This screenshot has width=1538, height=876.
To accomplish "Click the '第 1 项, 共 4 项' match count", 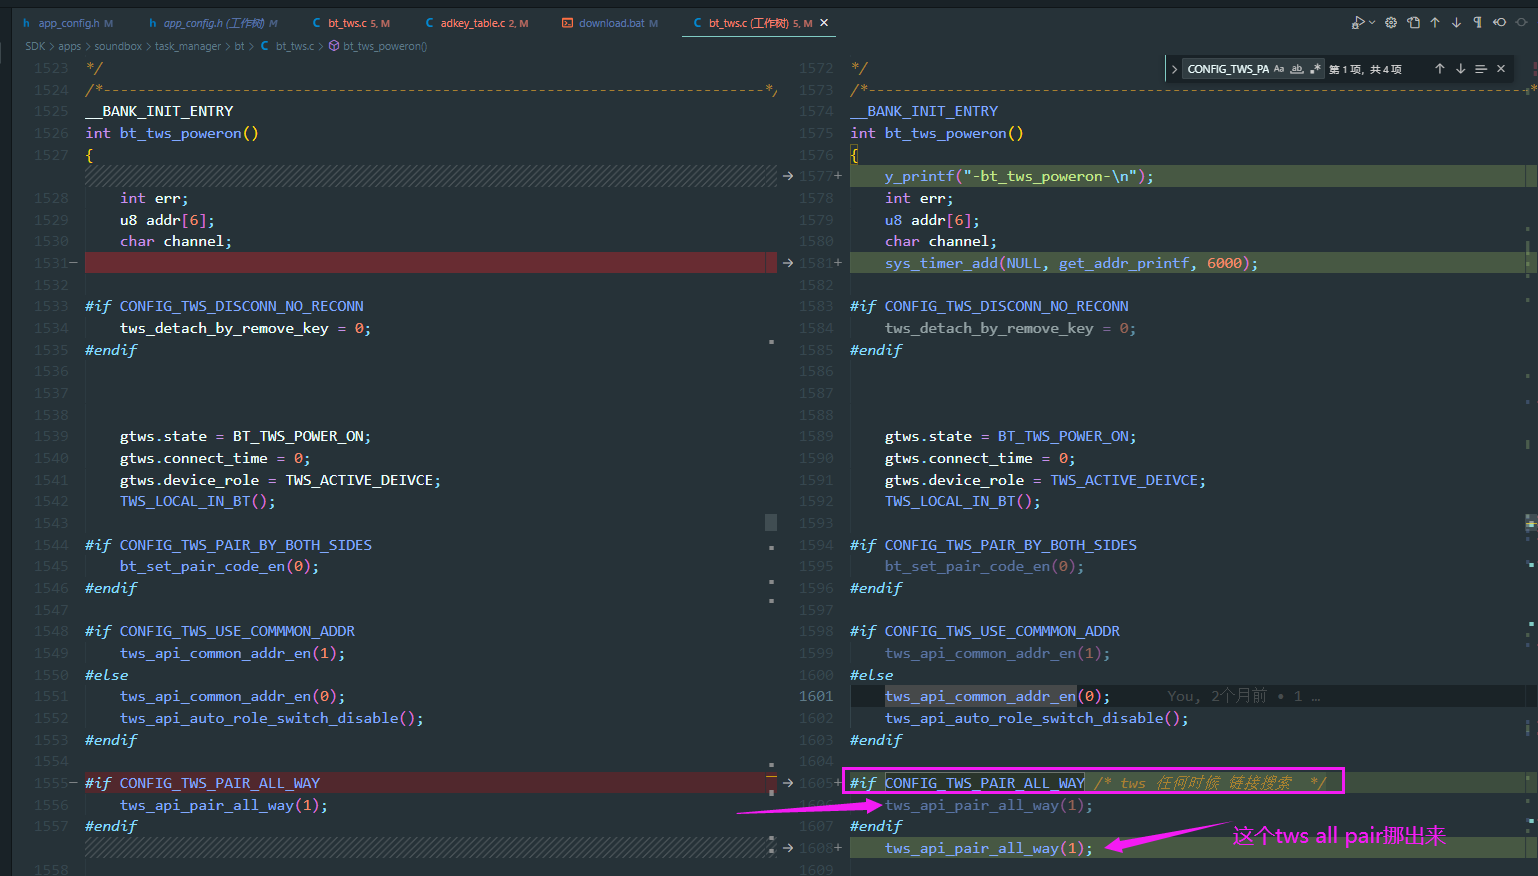I will pos(1365,69).
